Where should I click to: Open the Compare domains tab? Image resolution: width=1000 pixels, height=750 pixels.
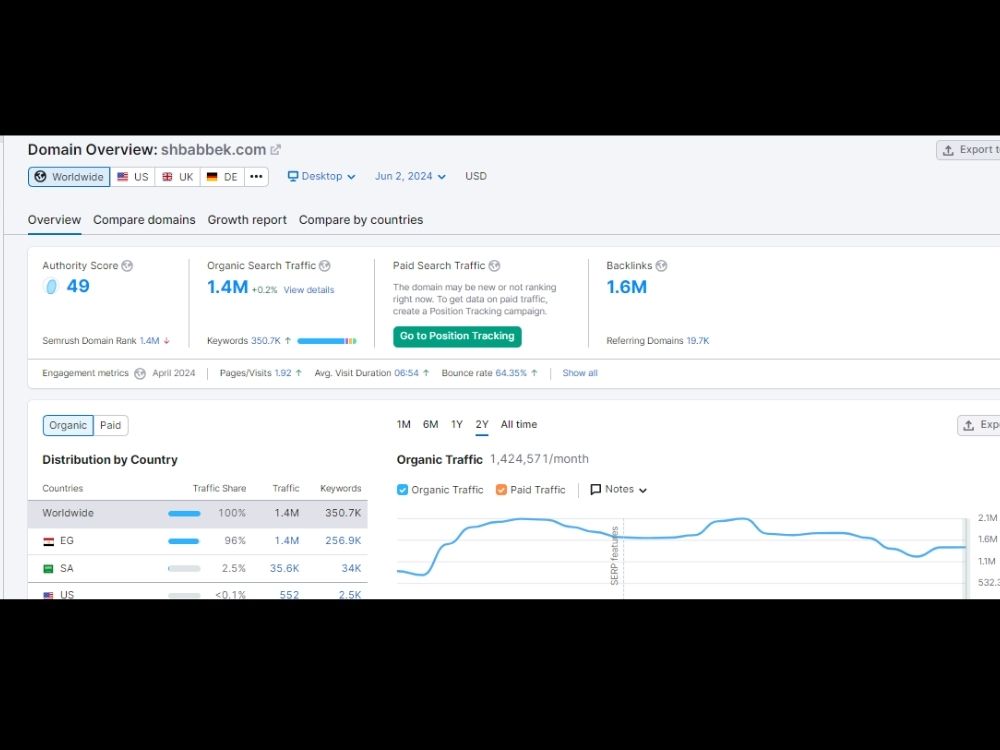144,220
